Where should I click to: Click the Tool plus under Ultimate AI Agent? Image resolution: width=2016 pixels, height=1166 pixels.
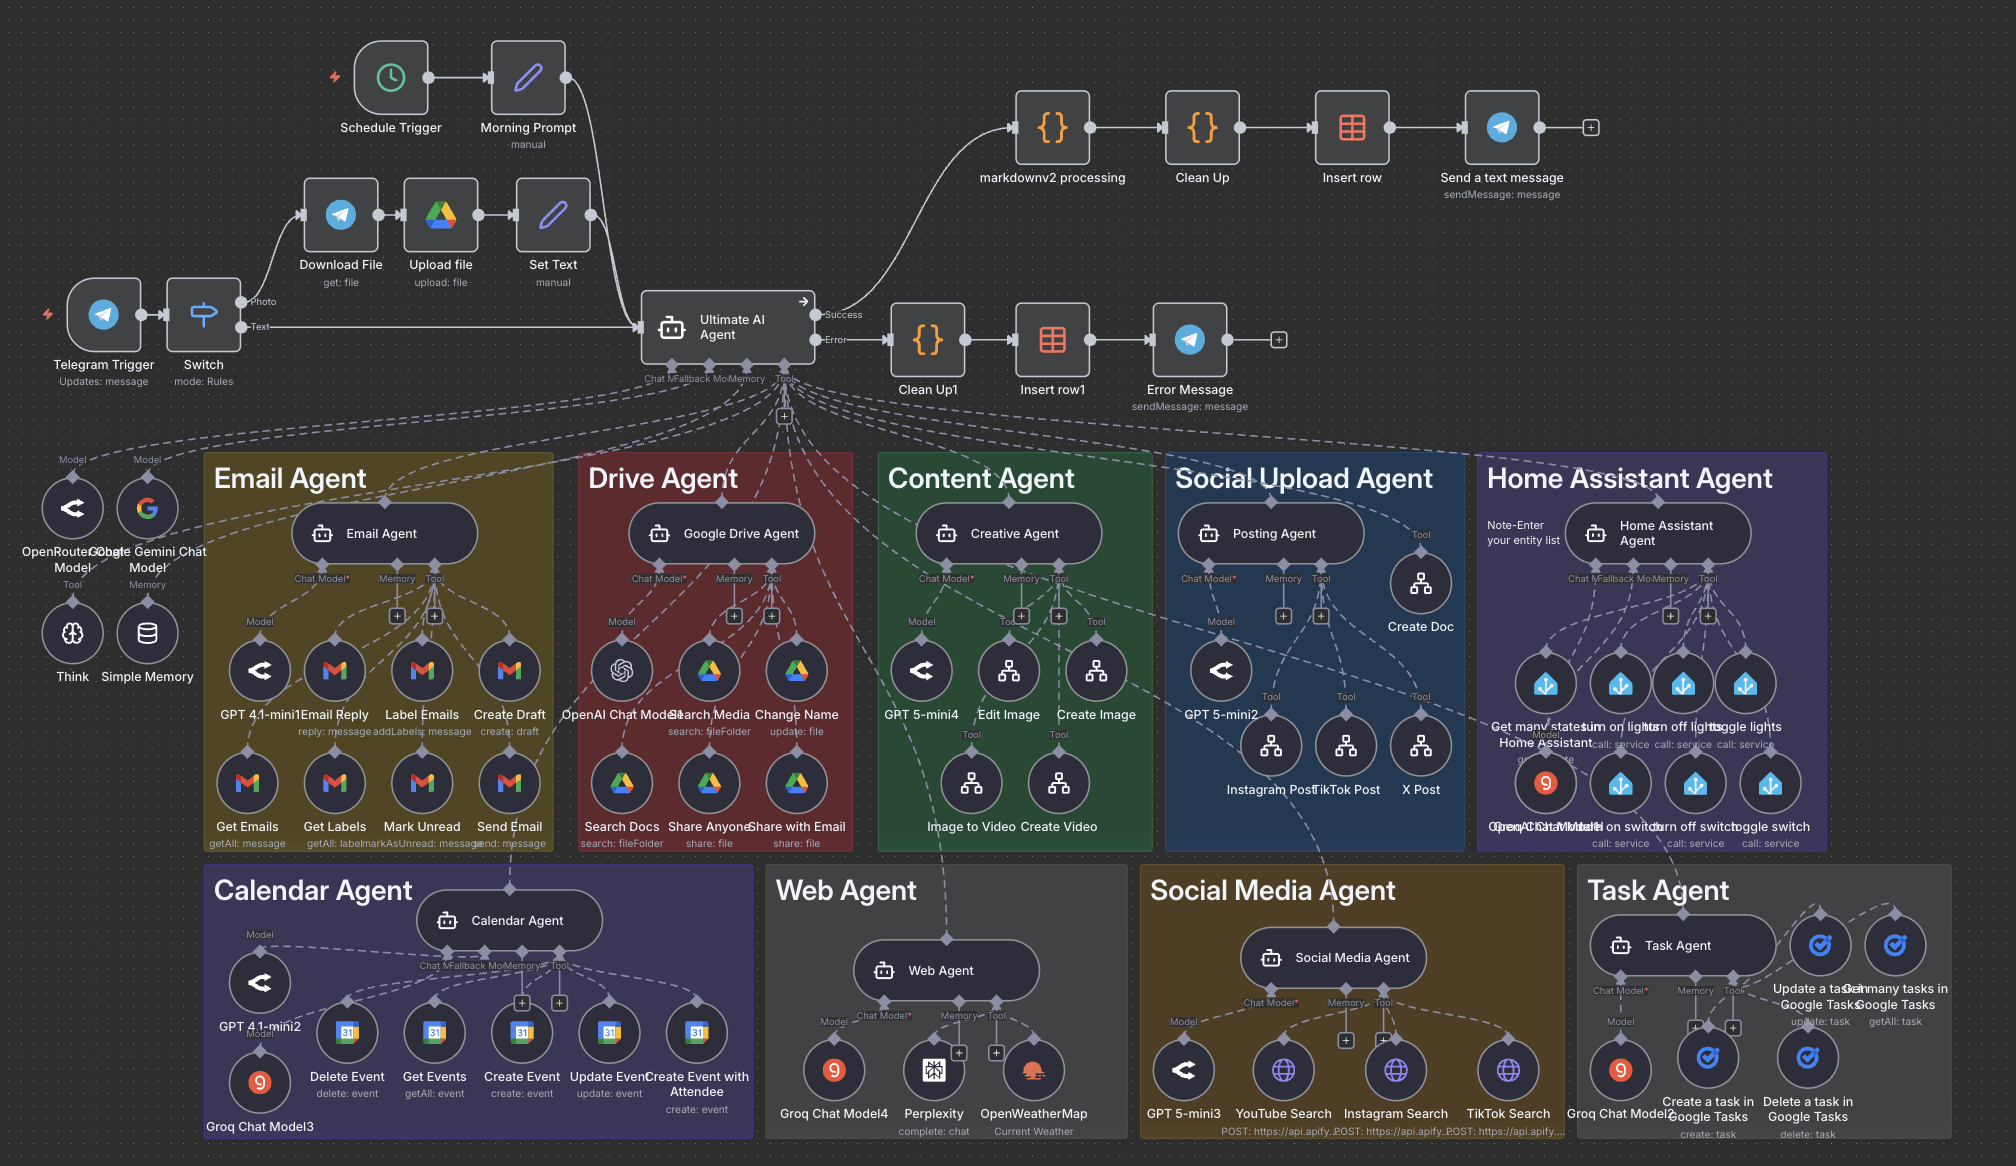[785, 415]
